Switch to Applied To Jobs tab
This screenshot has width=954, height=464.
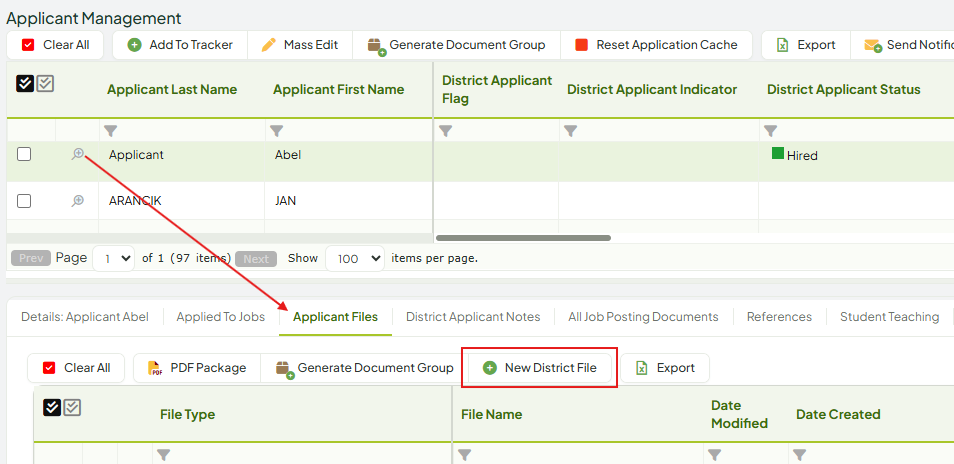[220, 317]
